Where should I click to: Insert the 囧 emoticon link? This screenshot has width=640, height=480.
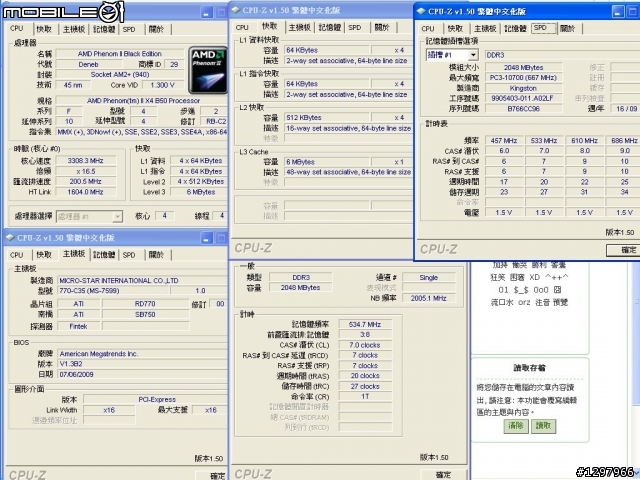pos(558,290)
